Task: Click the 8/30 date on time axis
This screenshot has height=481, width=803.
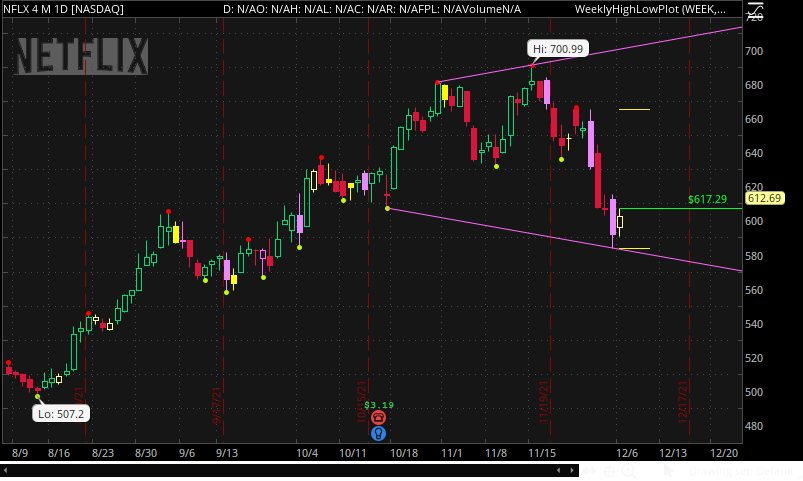Action: 146,453
